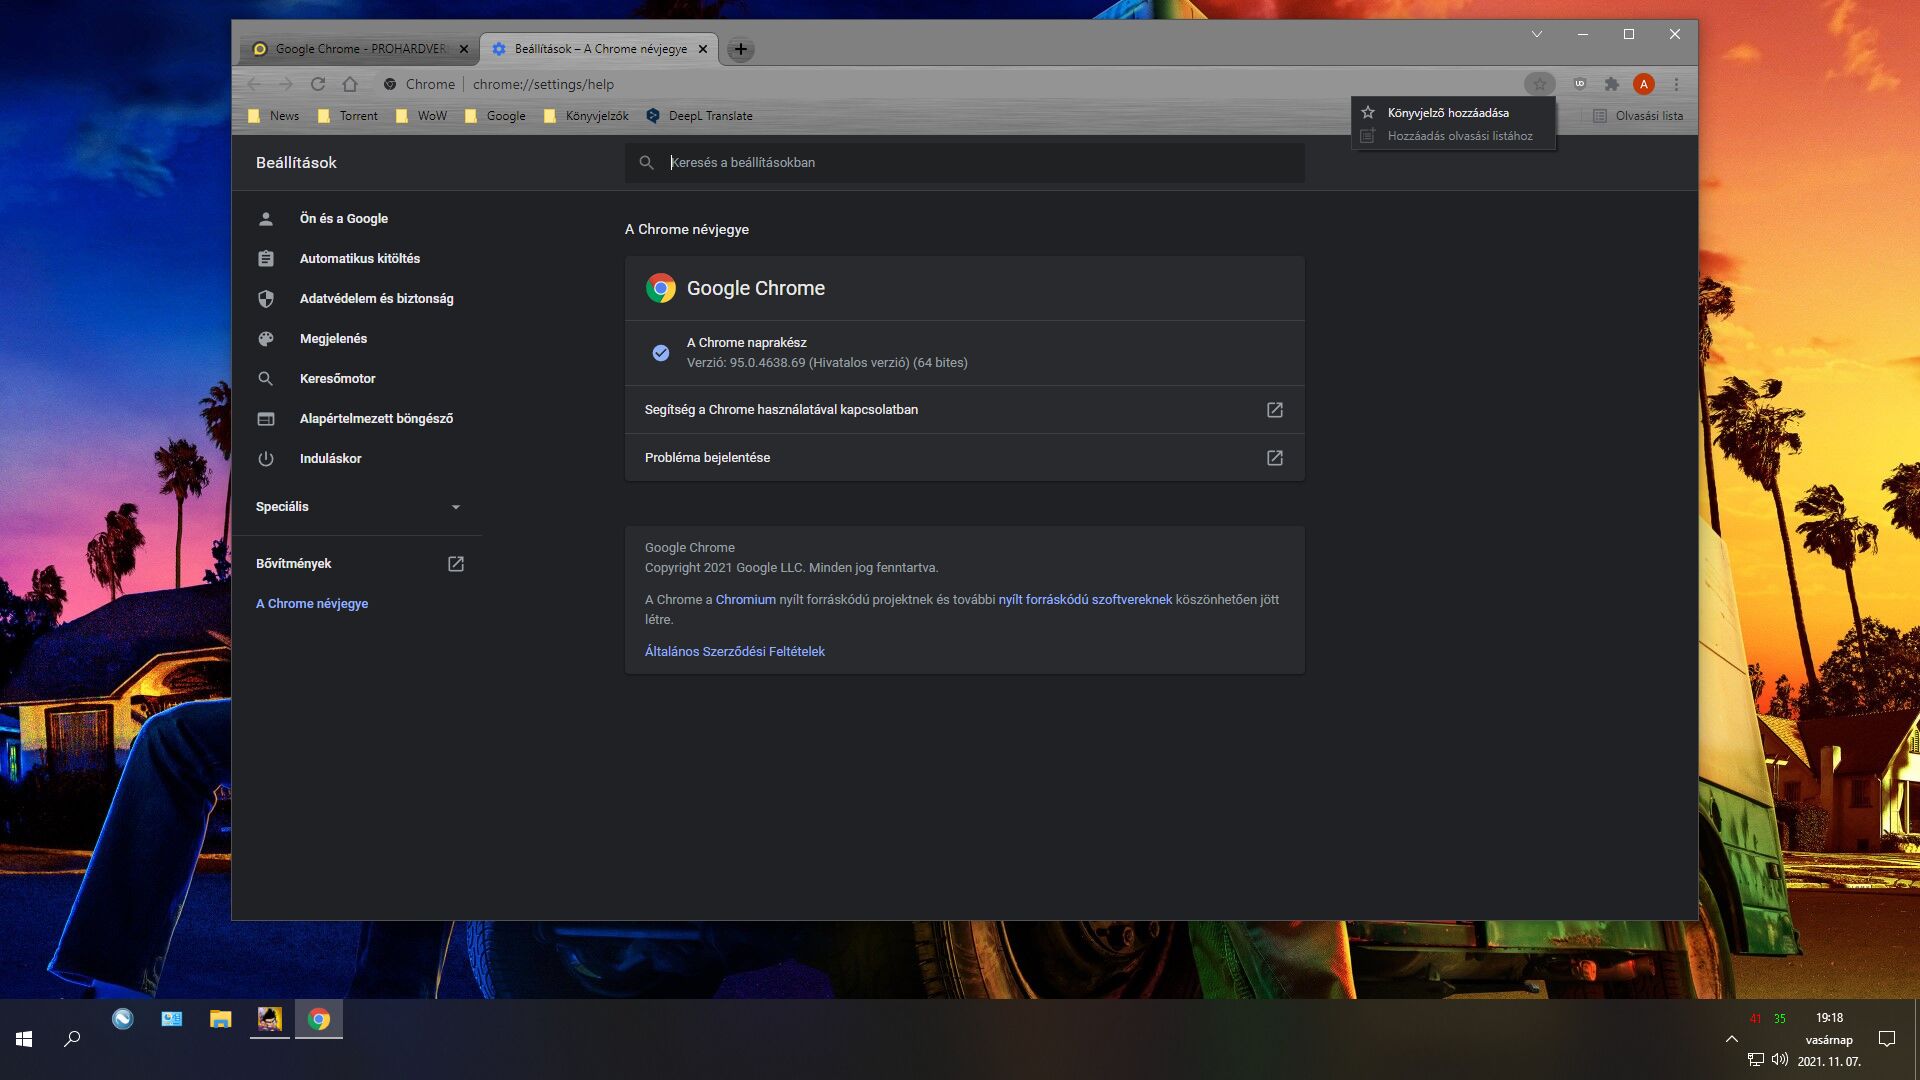Click the reload page icon
1920x1080 pixels.
[x=318, y=84]
